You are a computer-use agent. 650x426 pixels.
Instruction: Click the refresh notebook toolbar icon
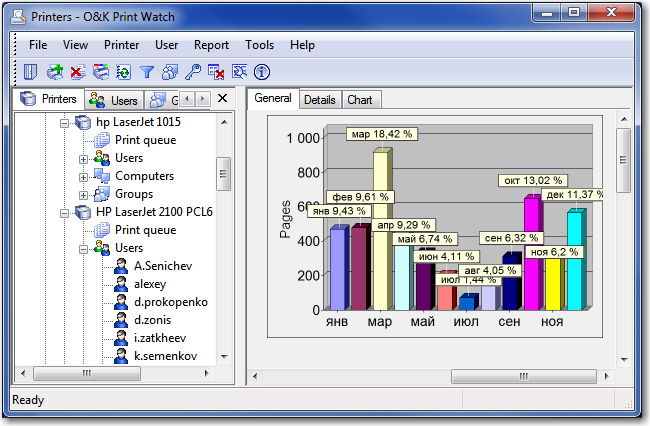(124, 72)
